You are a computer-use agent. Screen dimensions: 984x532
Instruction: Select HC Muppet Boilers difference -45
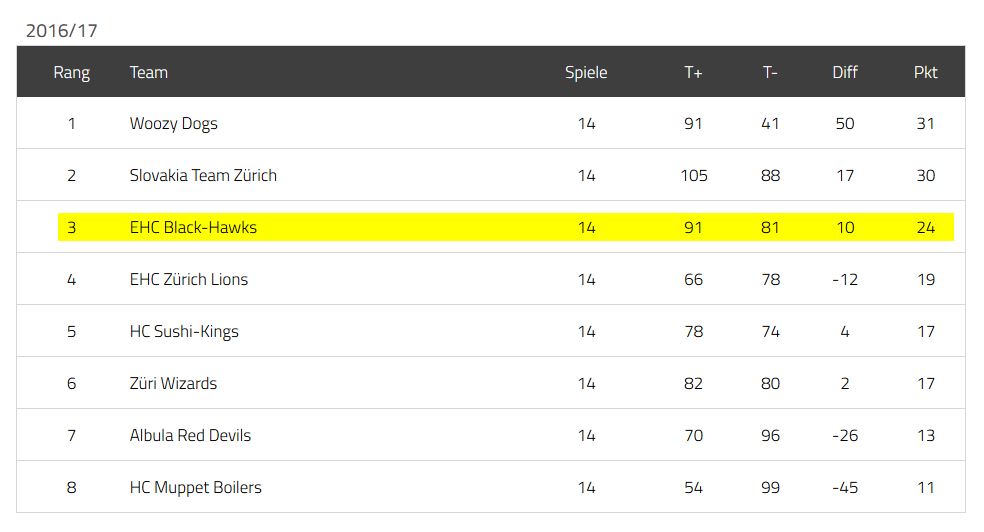coord(845,488)
